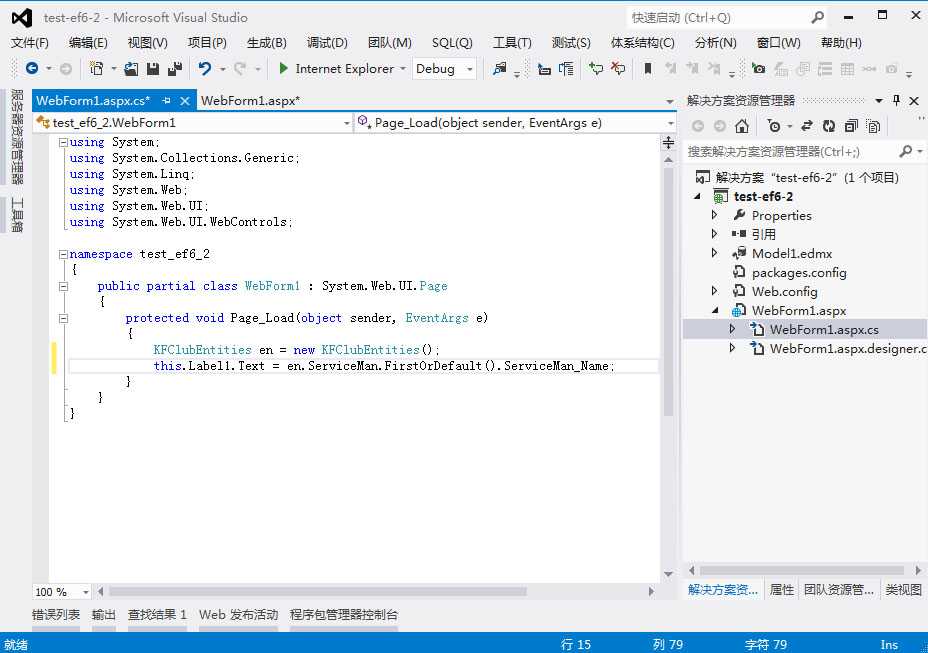Click Collapse All icon in Solution Explorer
928x653 pixels.
click(851, 126)
